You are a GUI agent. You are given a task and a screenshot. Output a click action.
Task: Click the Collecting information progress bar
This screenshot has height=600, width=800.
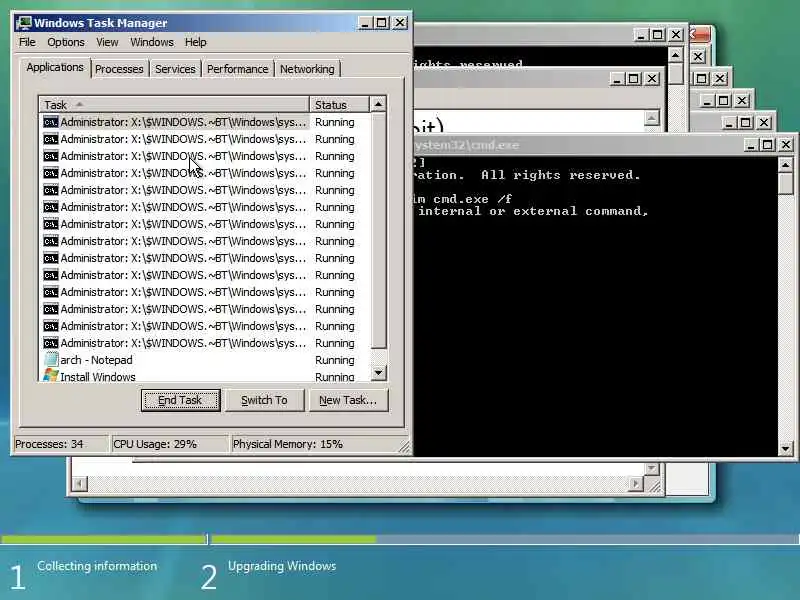click(104, 539)
